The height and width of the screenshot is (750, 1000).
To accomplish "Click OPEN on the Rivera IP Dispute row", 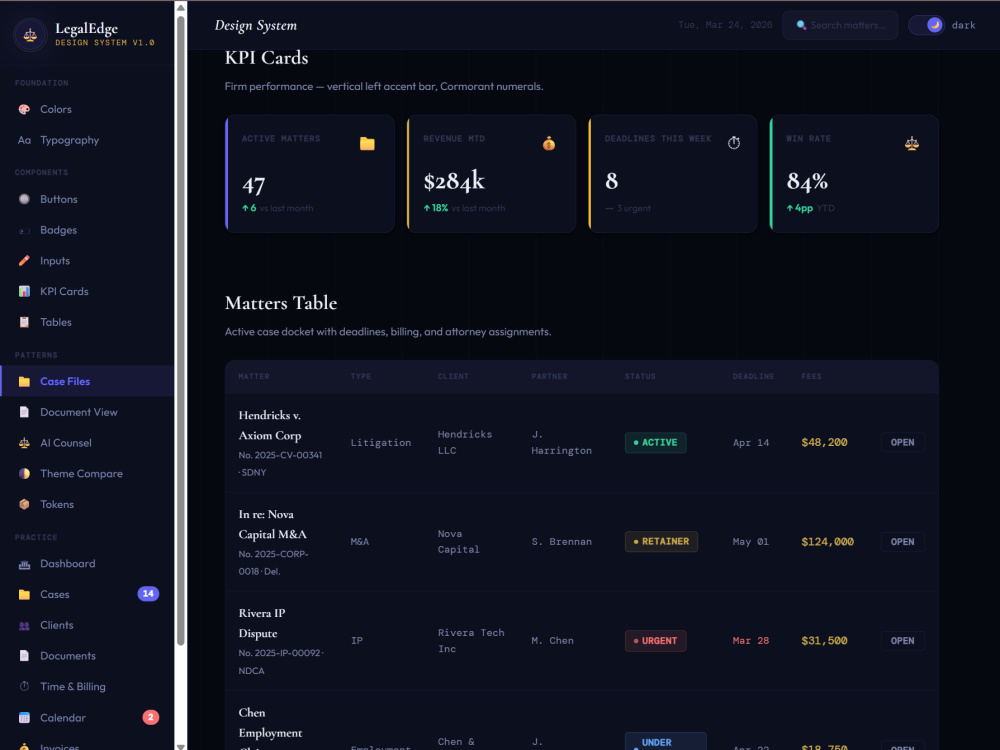I will click(902, 641).
